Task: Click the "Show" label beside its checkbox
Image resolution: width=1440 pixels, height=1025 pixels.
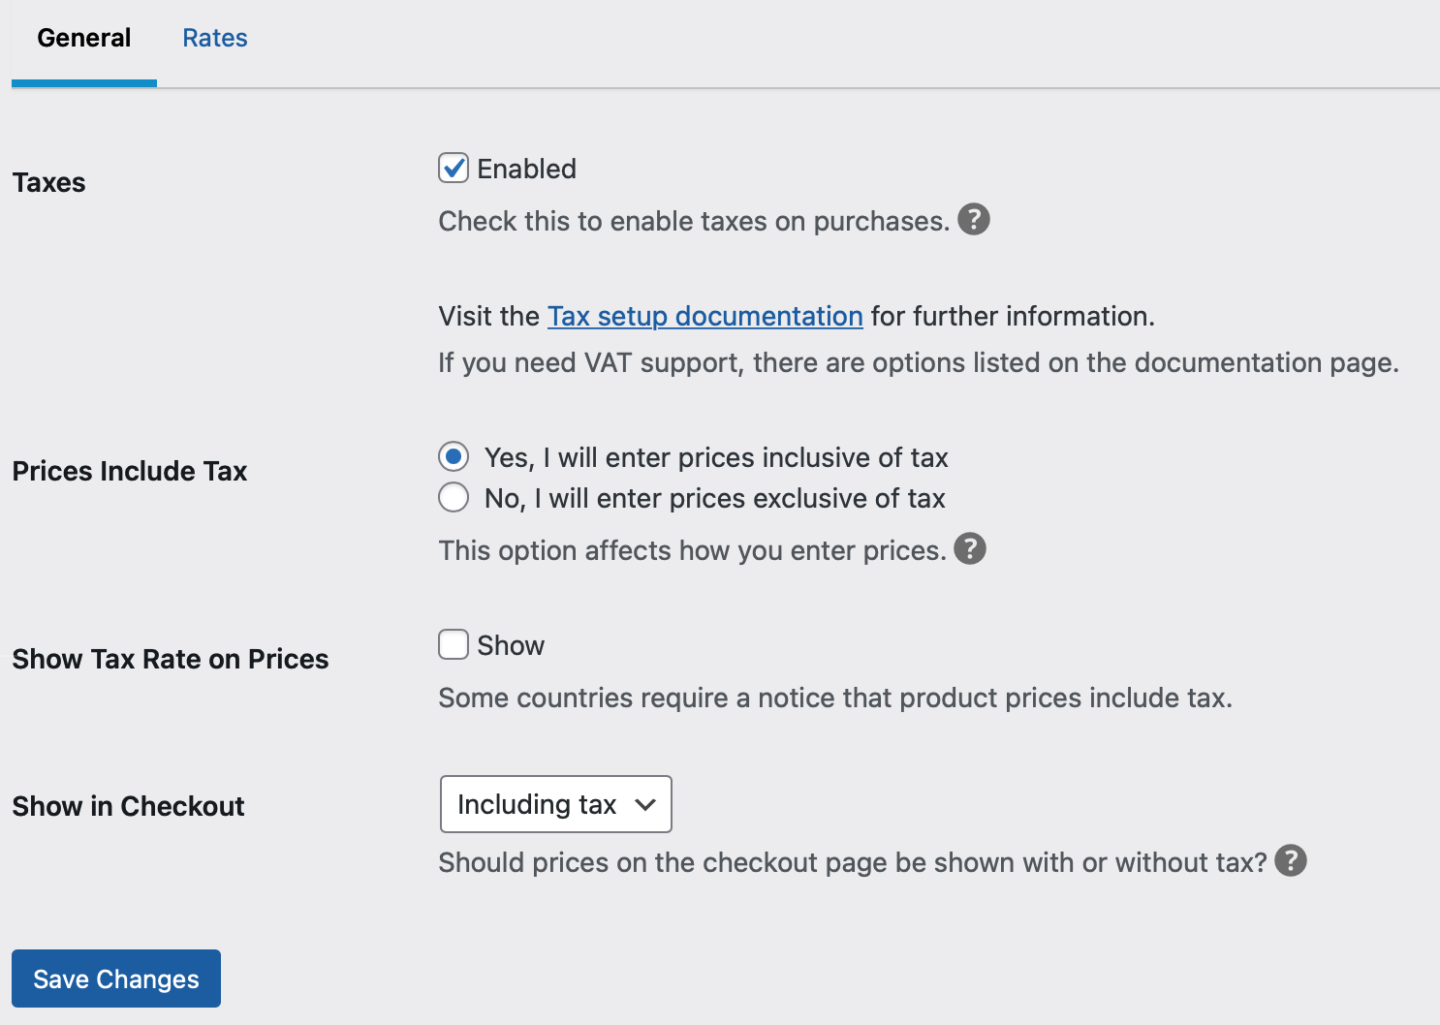Action: tap(514, 644)
